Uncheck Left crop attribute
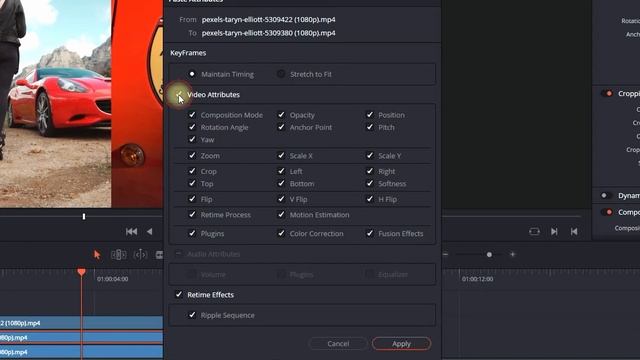Screen dimensions: 640x360 click(x=281, y=171)
